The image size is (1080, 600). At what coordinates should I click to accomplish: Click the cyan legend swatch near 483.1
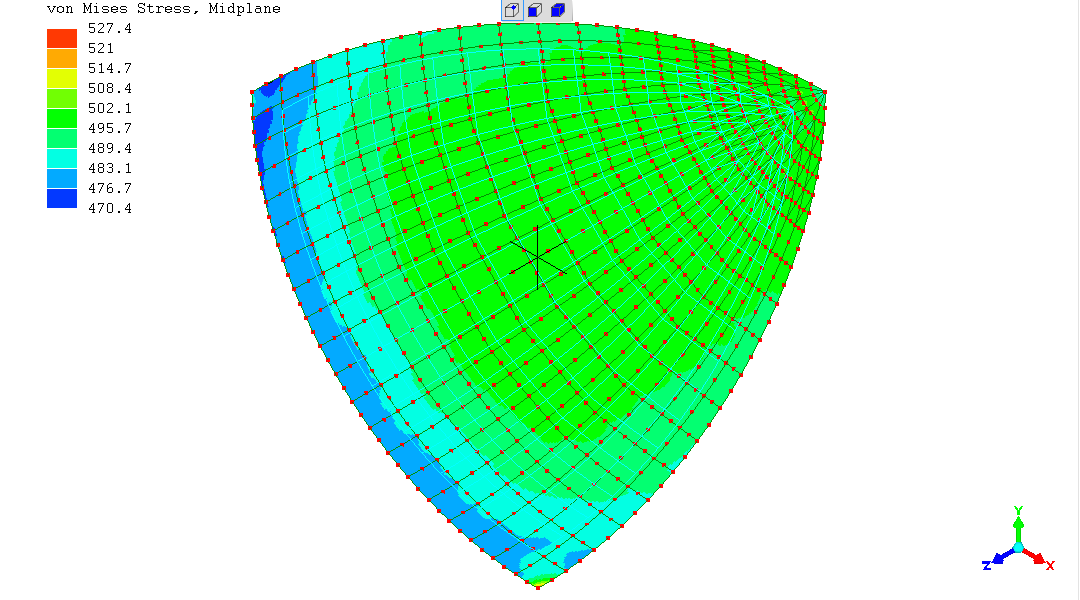pos(61,158)
